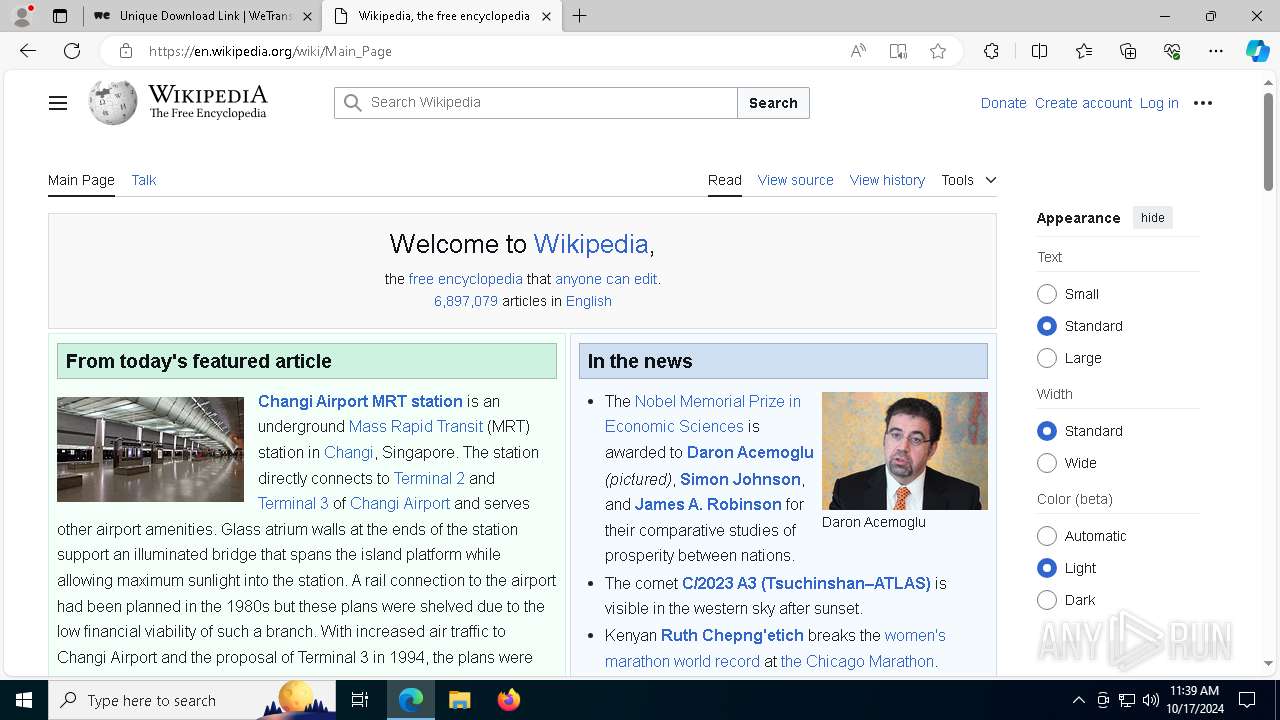The width and height of the screenshot is (1280, 720).
Task: Go back to previous page
Action: pos(28,51)
